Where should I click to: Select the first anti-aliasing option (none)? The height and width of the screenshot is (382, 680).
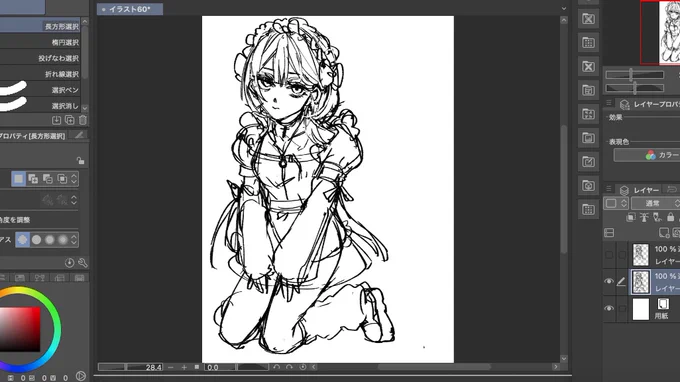coord(23,239)
